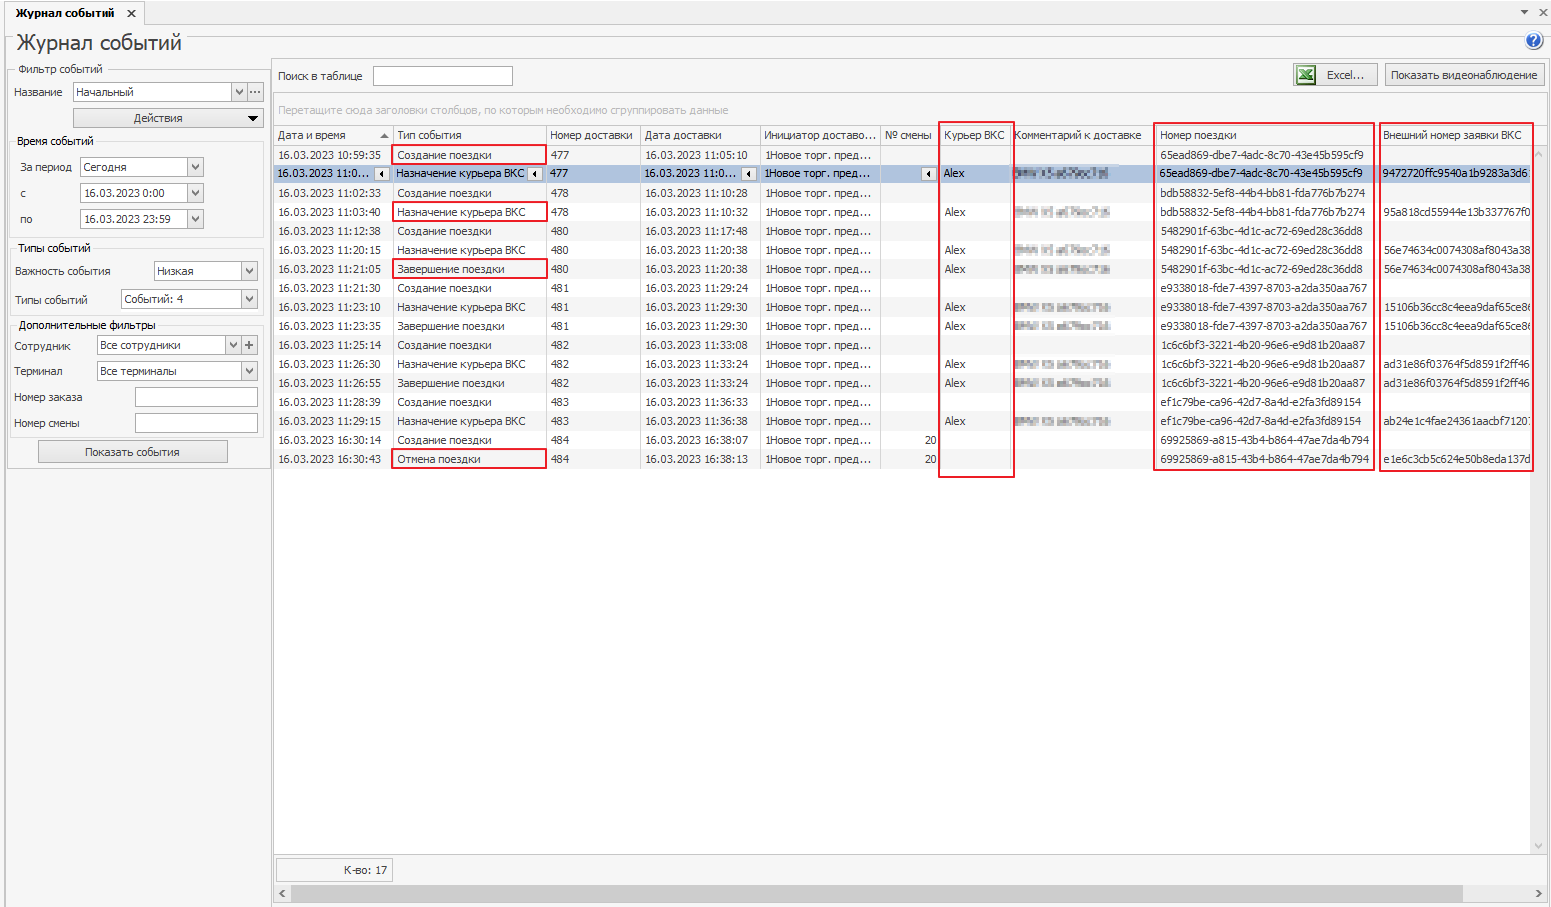Sort by Тип события column header
The image size is (1551, 907).
point(469,135)
